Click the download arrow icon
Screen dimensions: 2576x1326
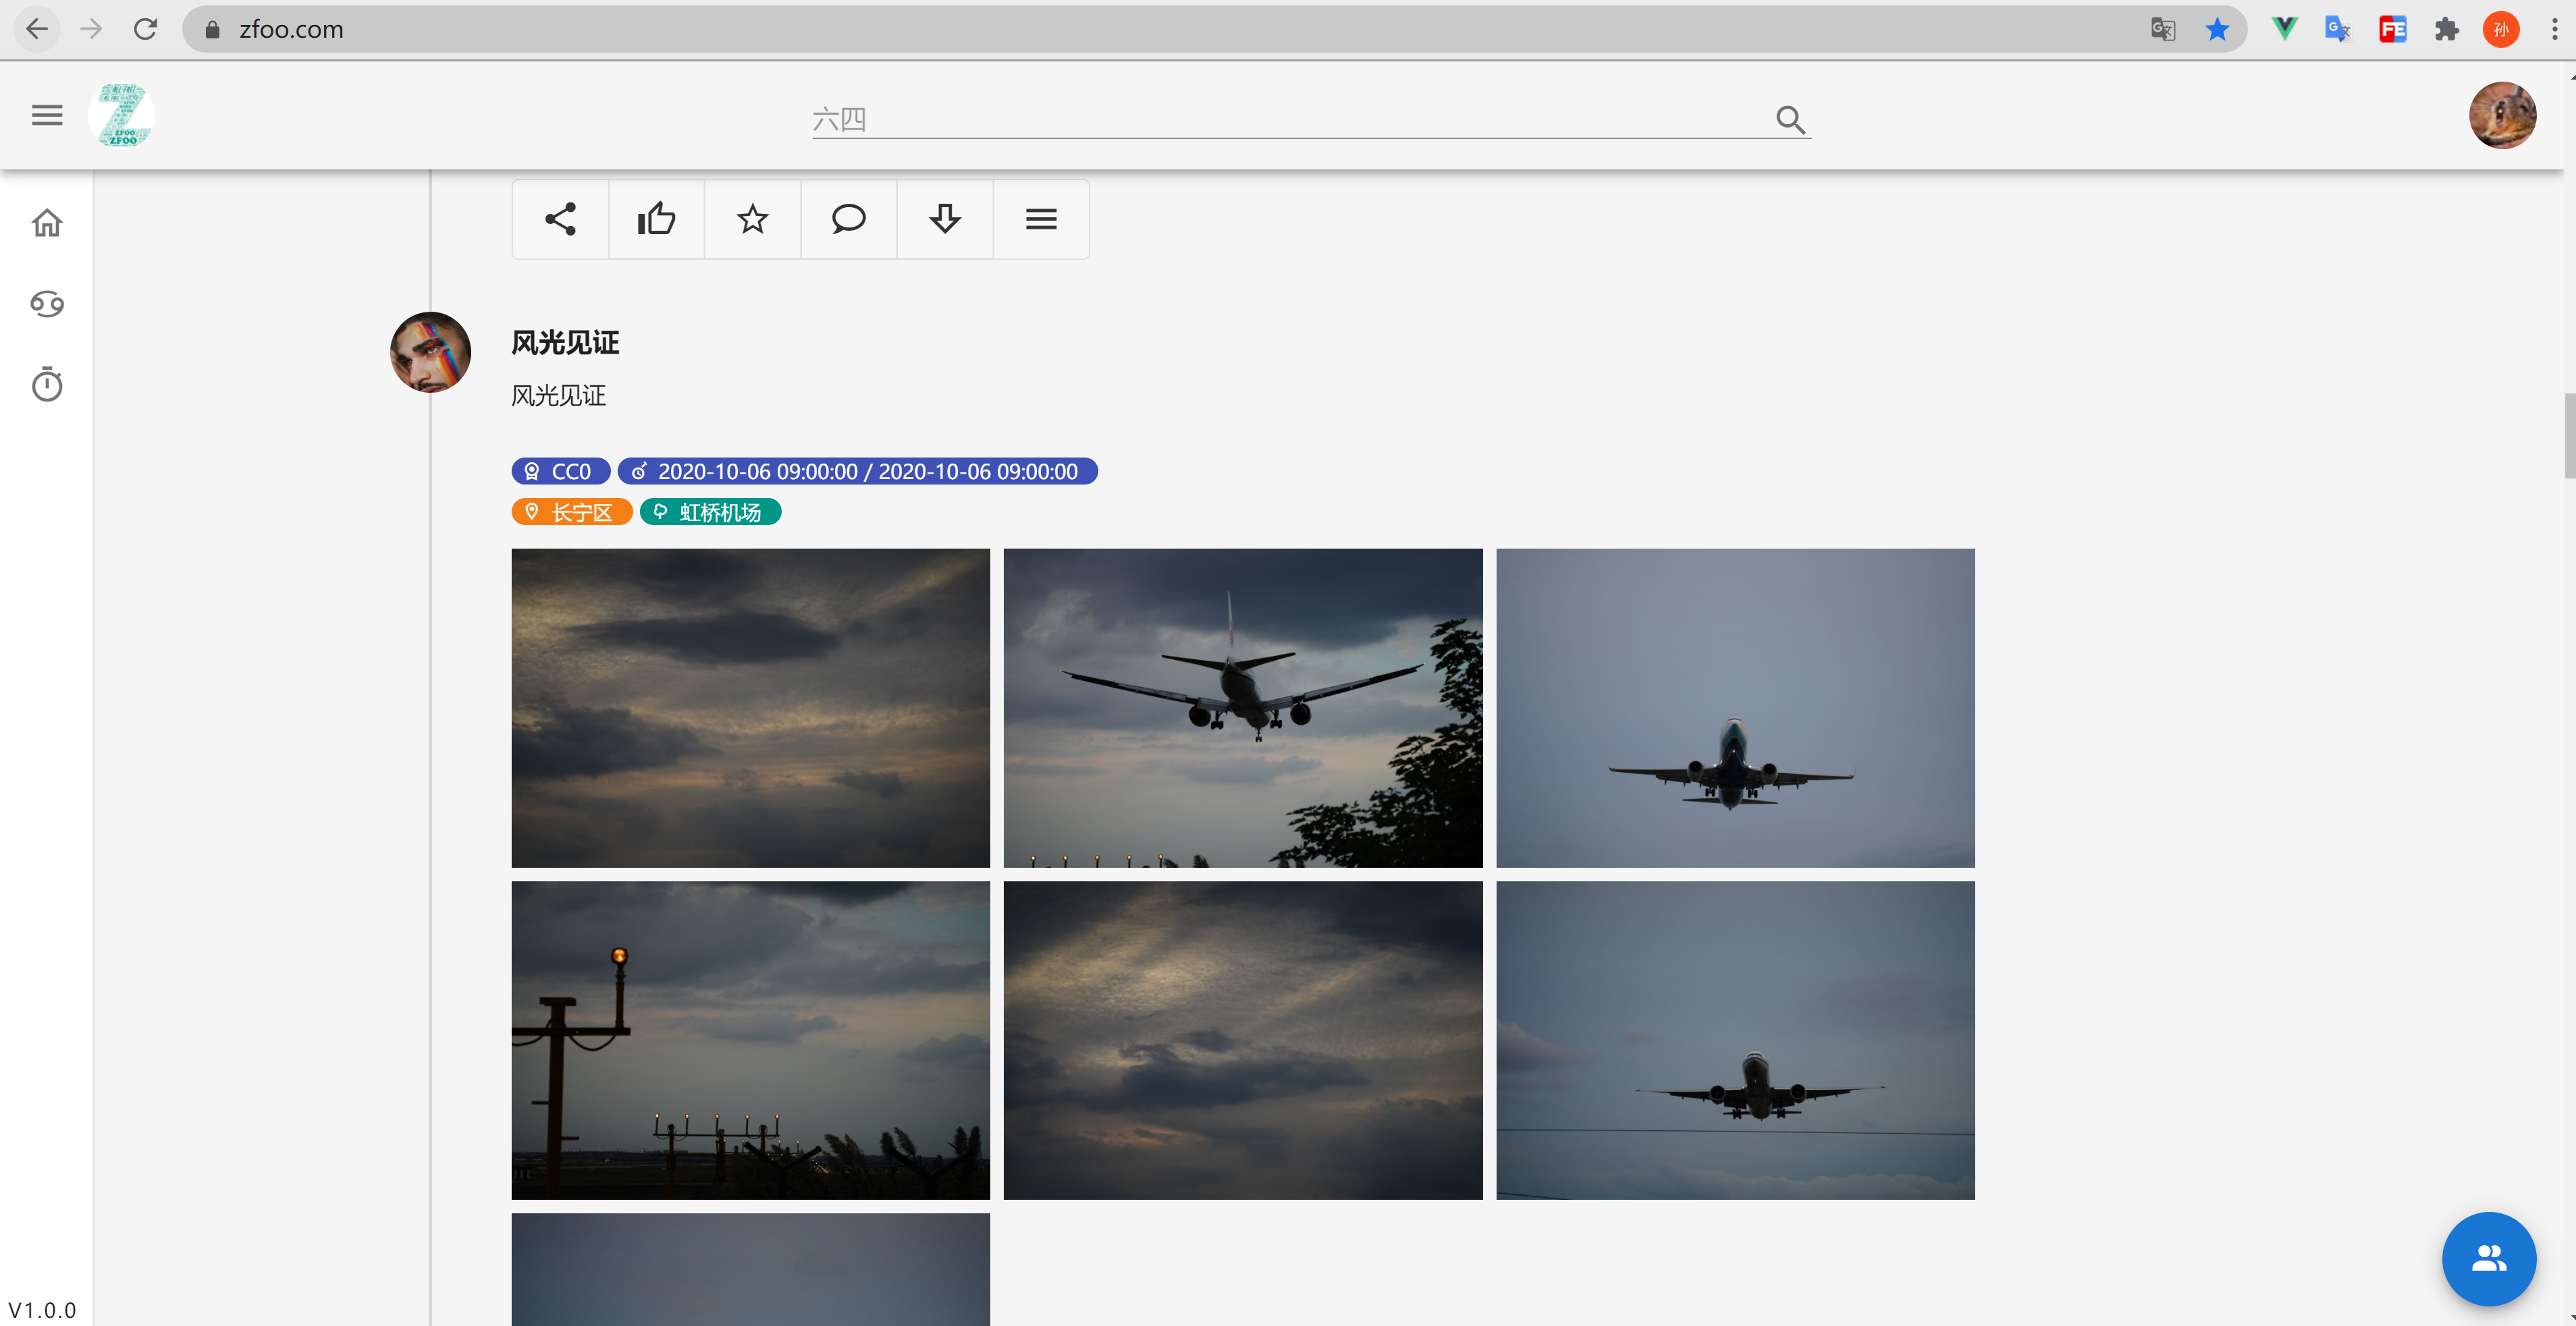pos(944,219)
